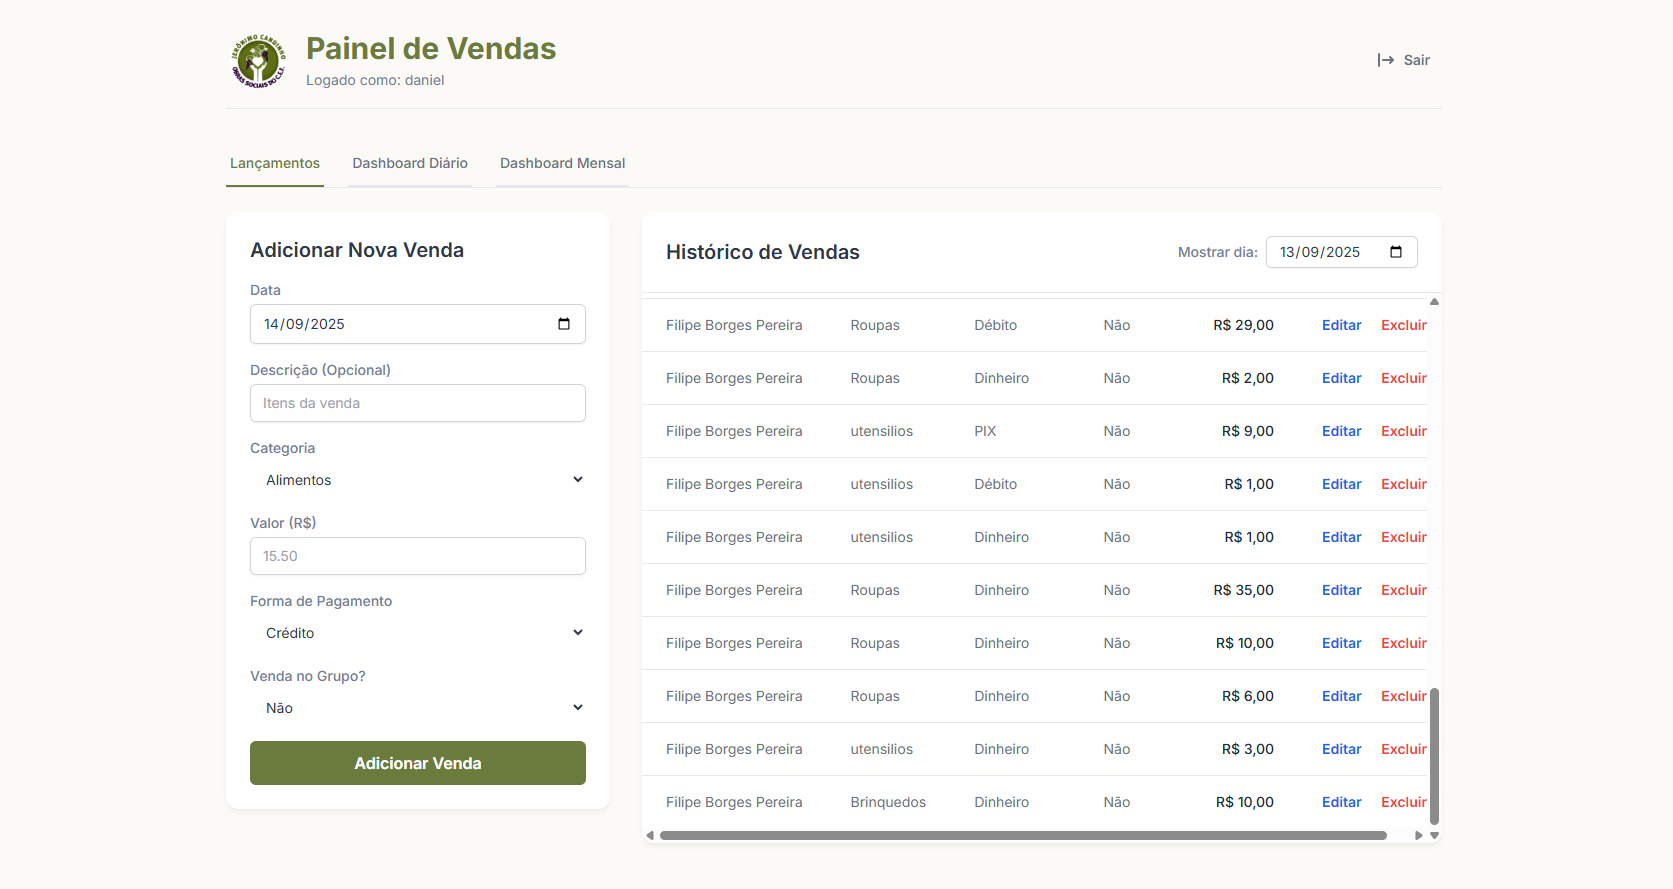1673x889 pixels.
Task: Delete the Roupas R$ 10,00 sale
Action: (1404, 643)
